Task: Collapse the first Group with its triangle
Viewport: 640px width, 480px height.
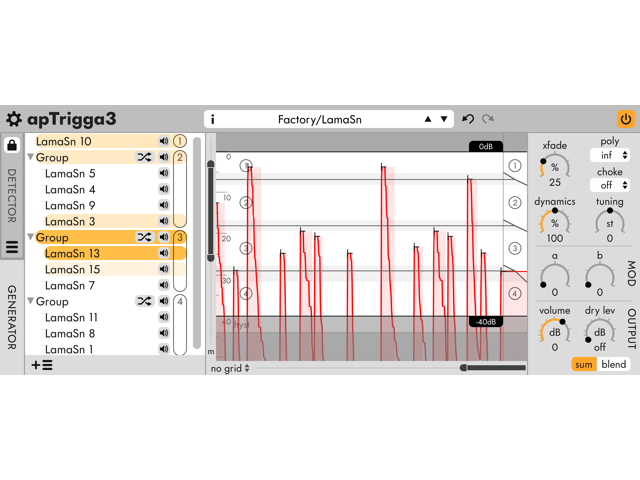Action: (30, 157)
